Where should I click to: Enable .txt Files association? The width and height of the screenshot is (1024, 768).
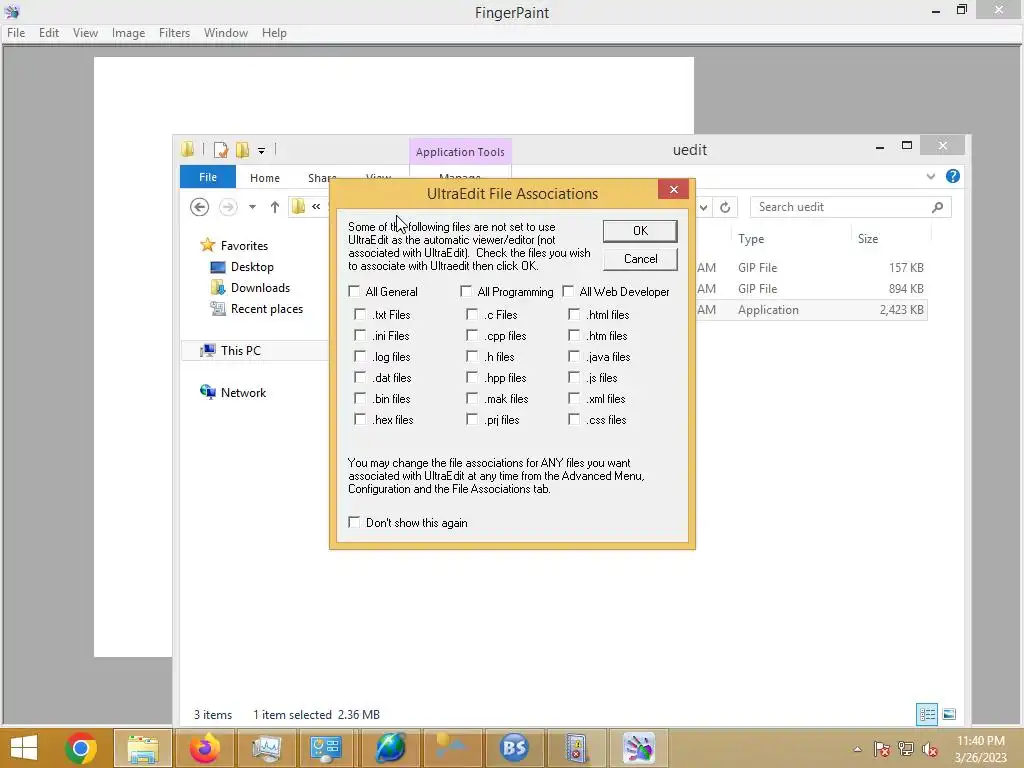click(x=360, y=314)
